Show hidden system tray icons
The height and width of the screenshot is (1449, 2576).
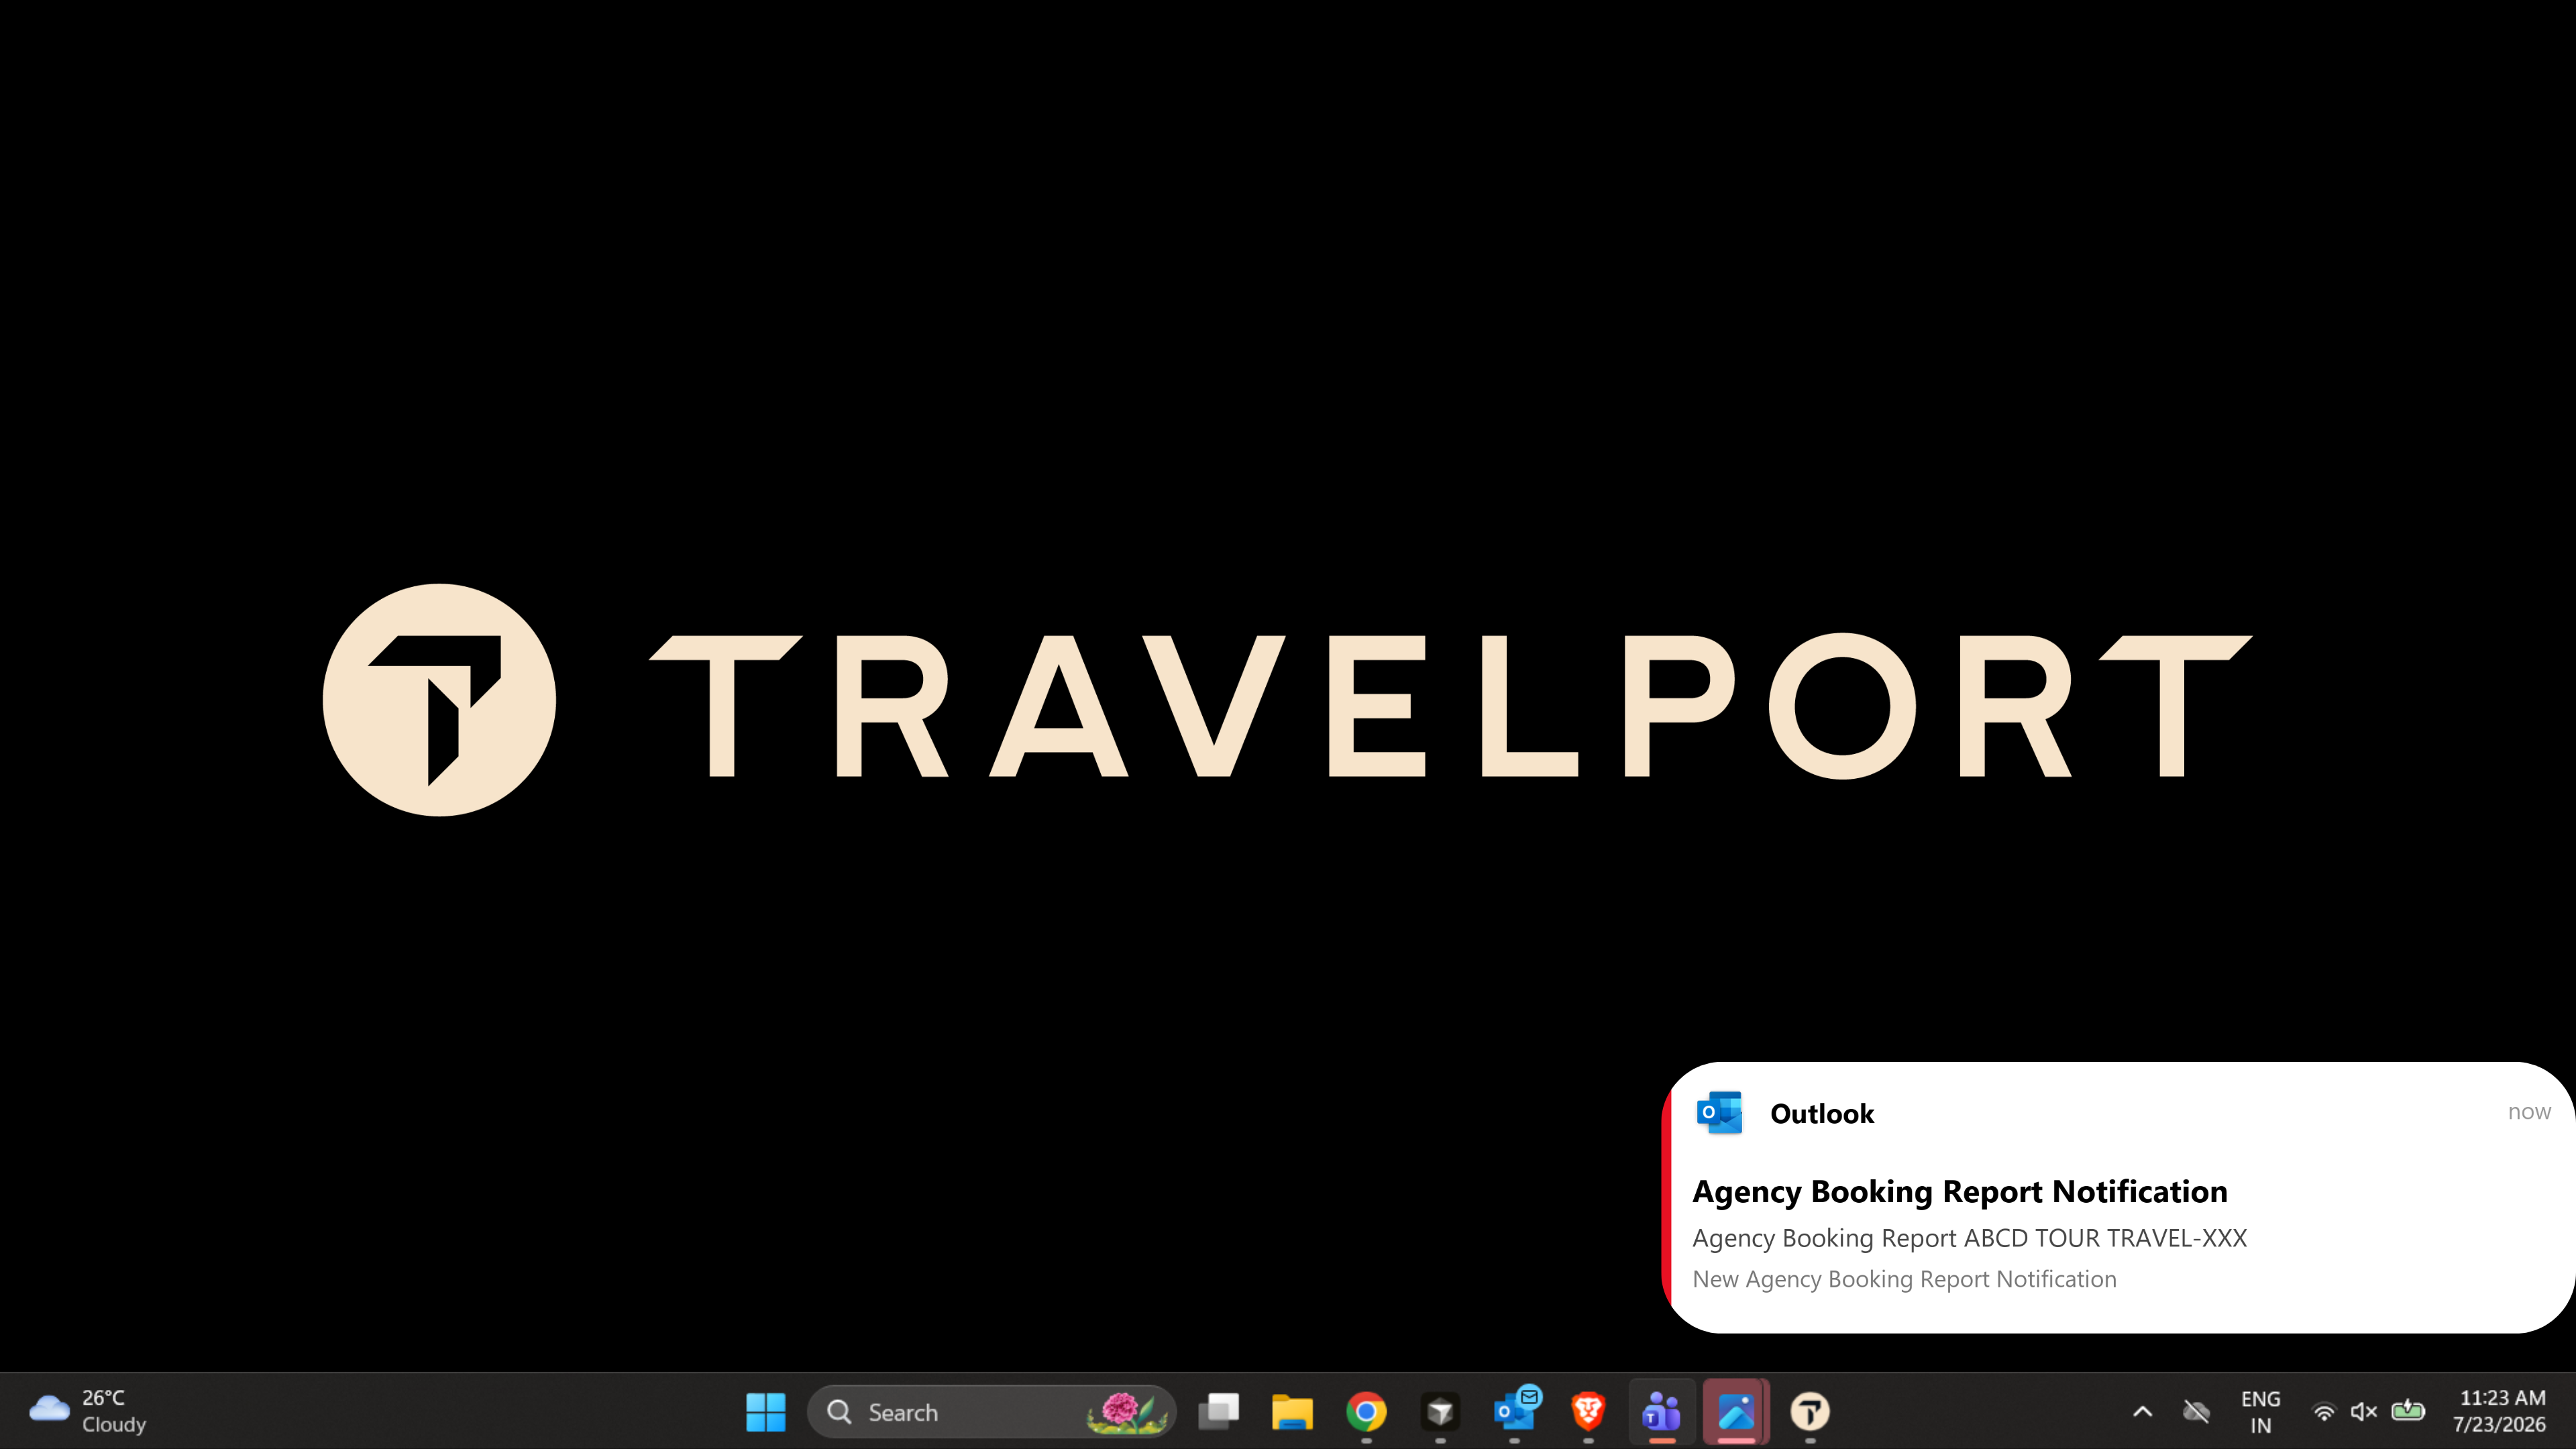(2142, 1411)
